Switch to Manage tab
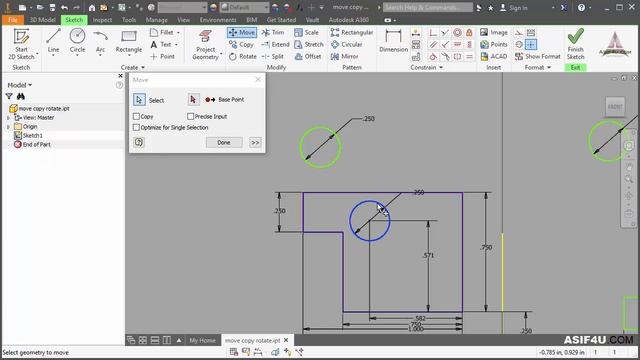 (x=157, y=20)
